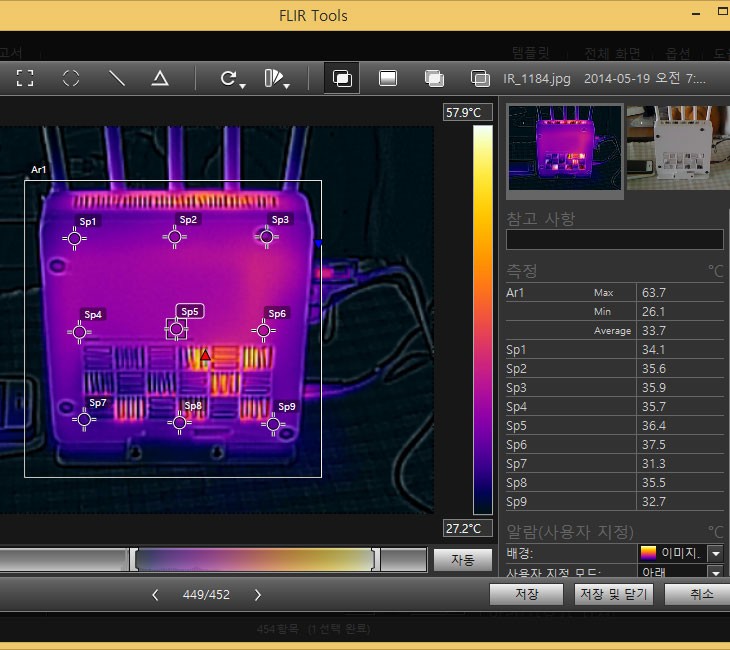
Task: Click the Sp6 spot marker on image
Action: coord(264,331)
